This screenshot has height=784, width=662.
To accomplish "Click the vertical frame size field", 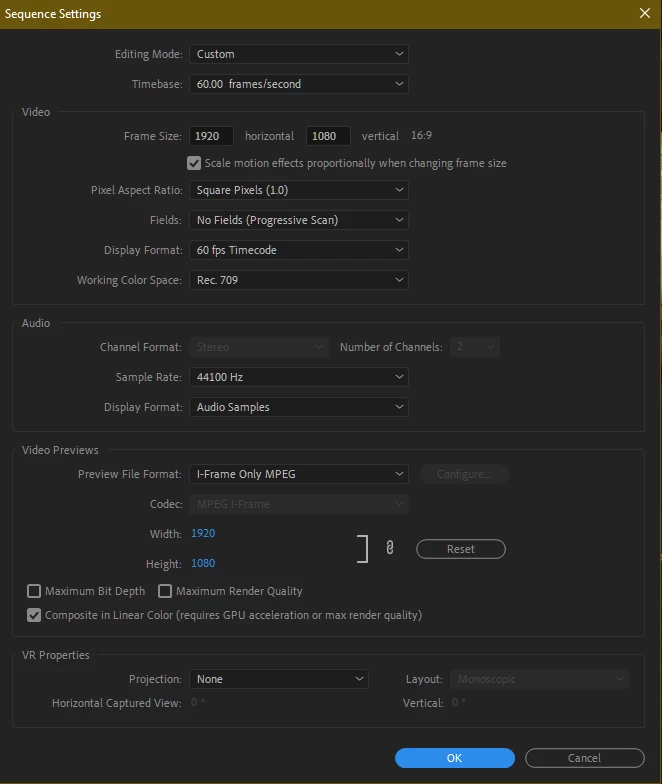I will point(328,136).
